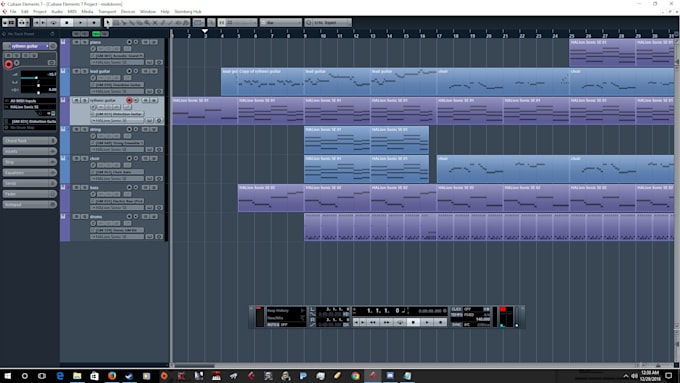Click transport panel Stop button
The height and width of the screenshot is (383, 680).
[413, 322]
